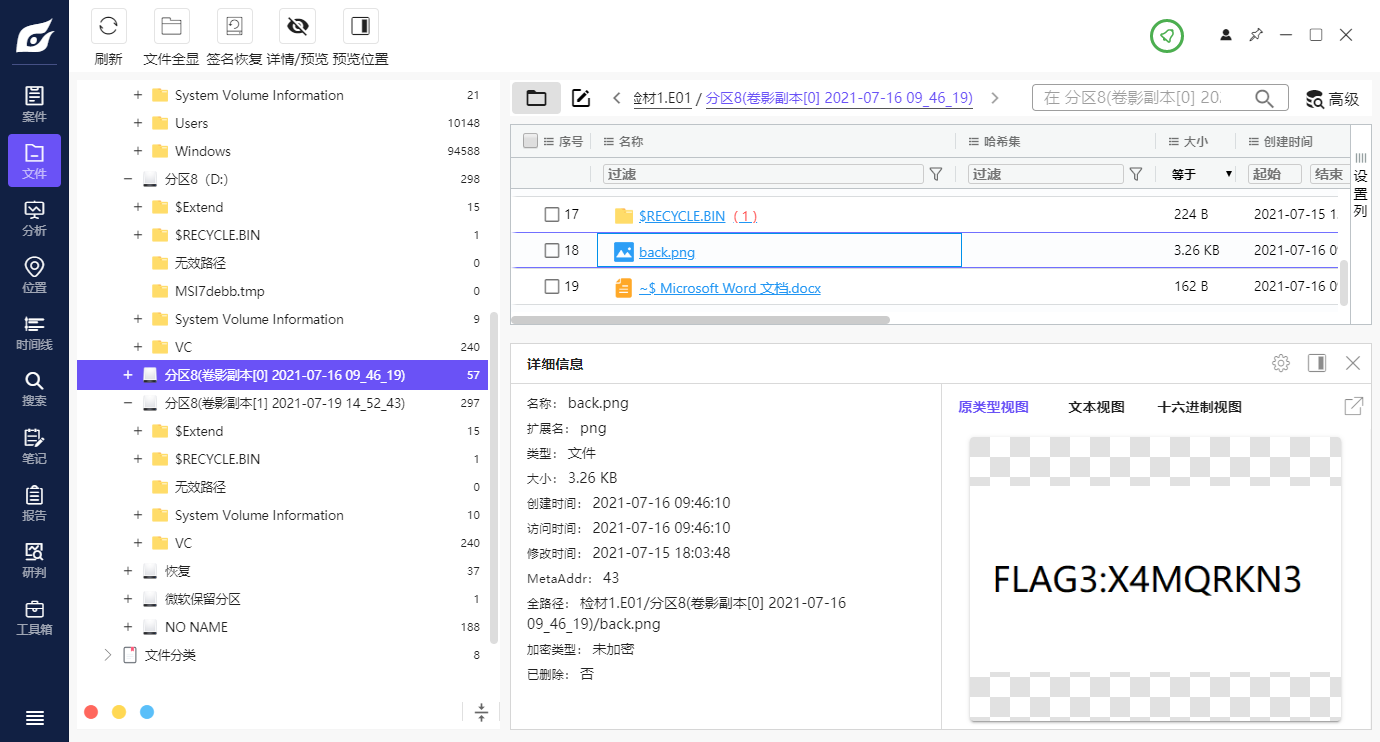Switch to 十六进制视图 tab
Viewport: 1380px width, 742px height.
[1199, 407]
